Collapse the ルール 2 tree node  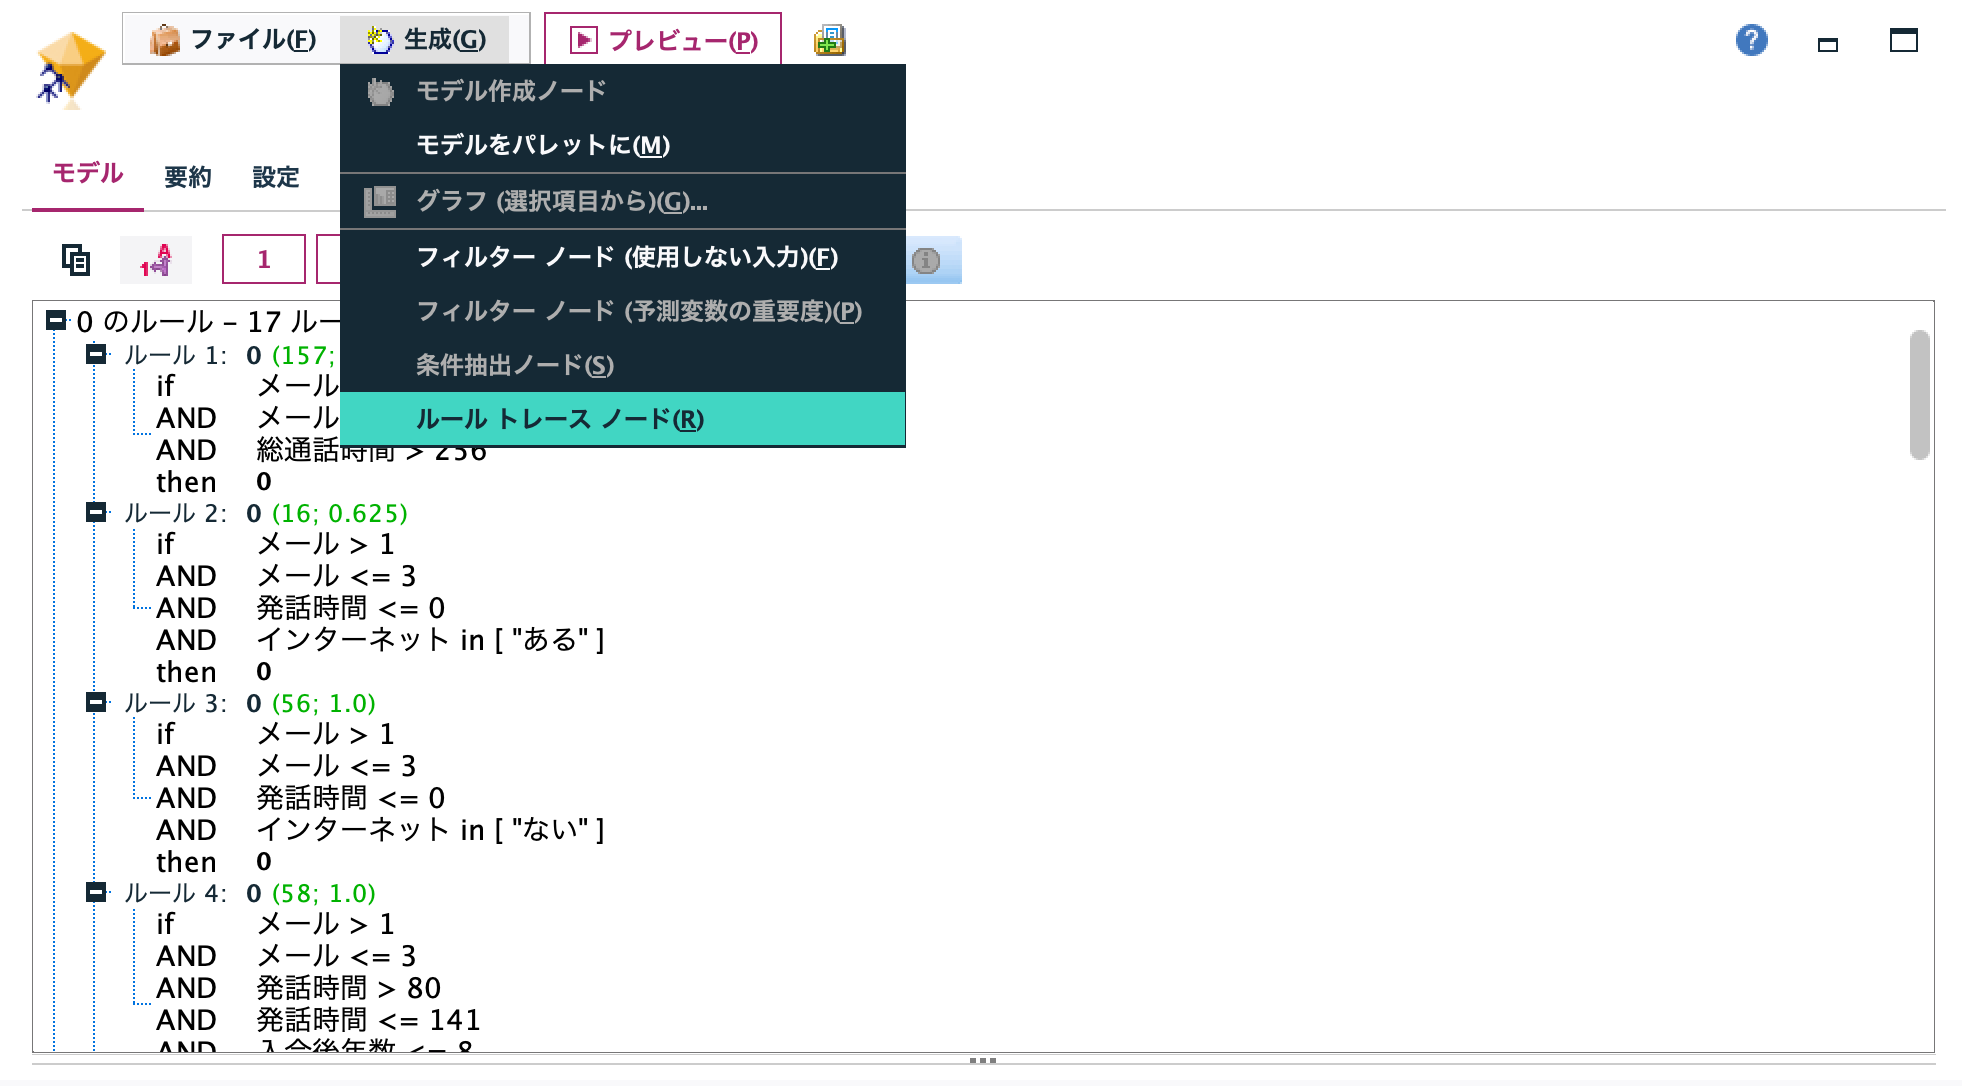pos(97,514)
